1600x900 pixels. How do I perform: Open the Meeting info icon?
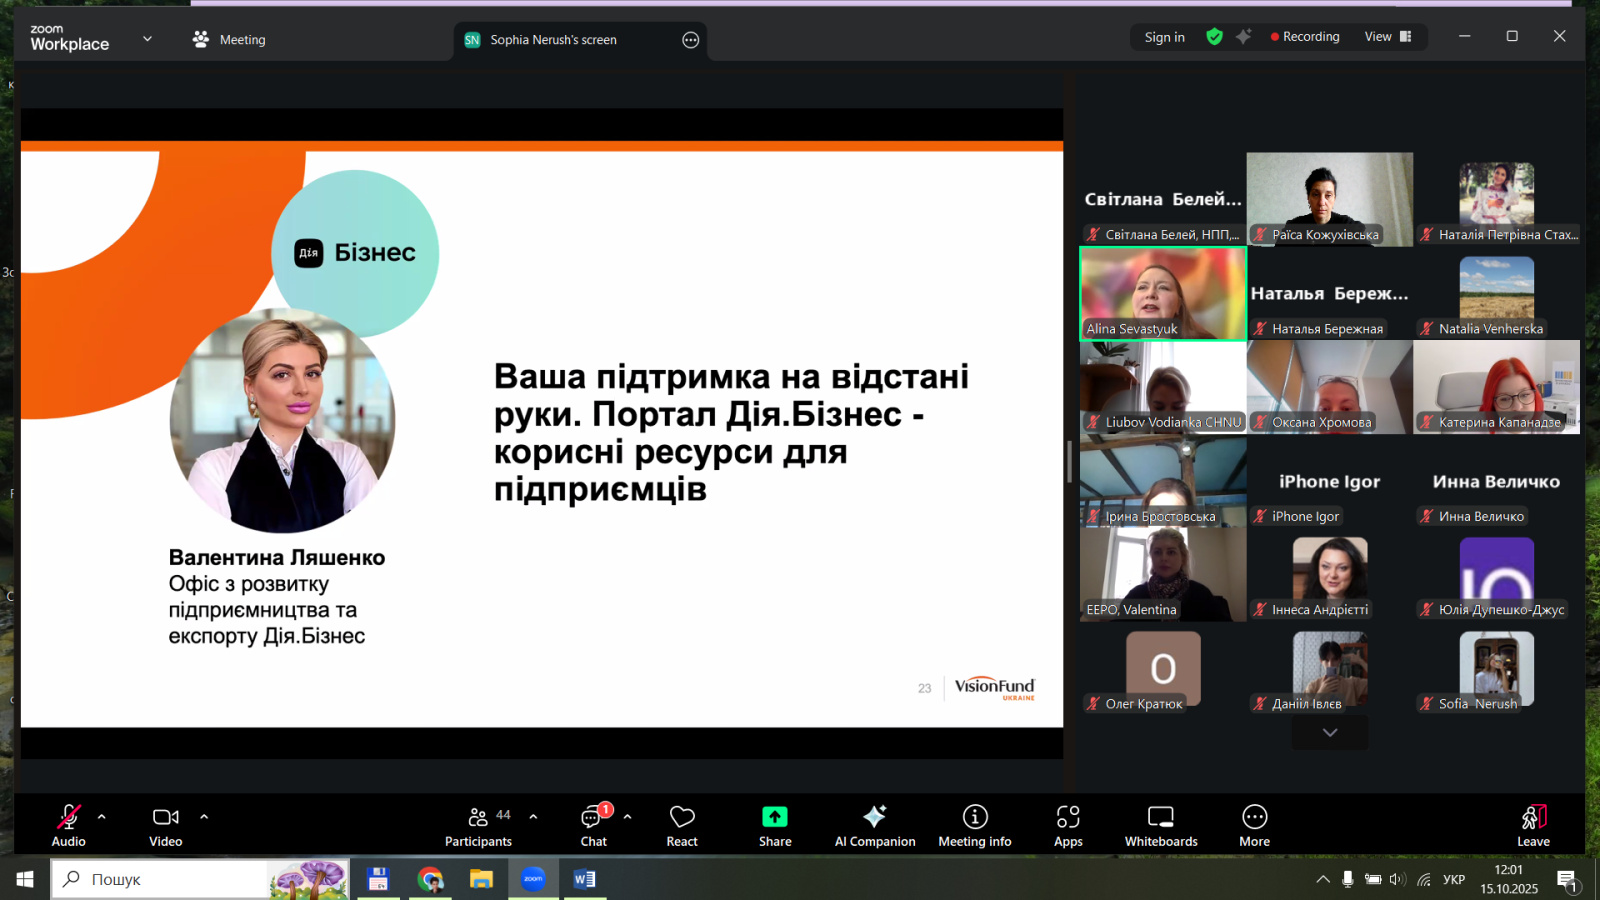975,818
